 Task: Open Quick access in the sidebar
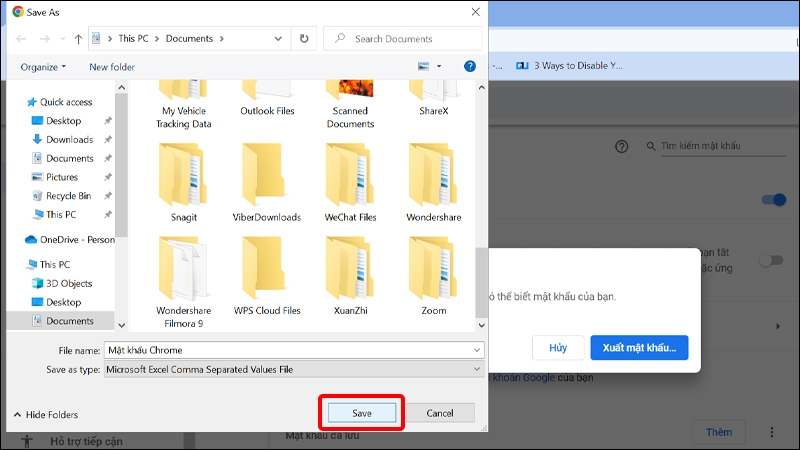click(x=60, y=102)
